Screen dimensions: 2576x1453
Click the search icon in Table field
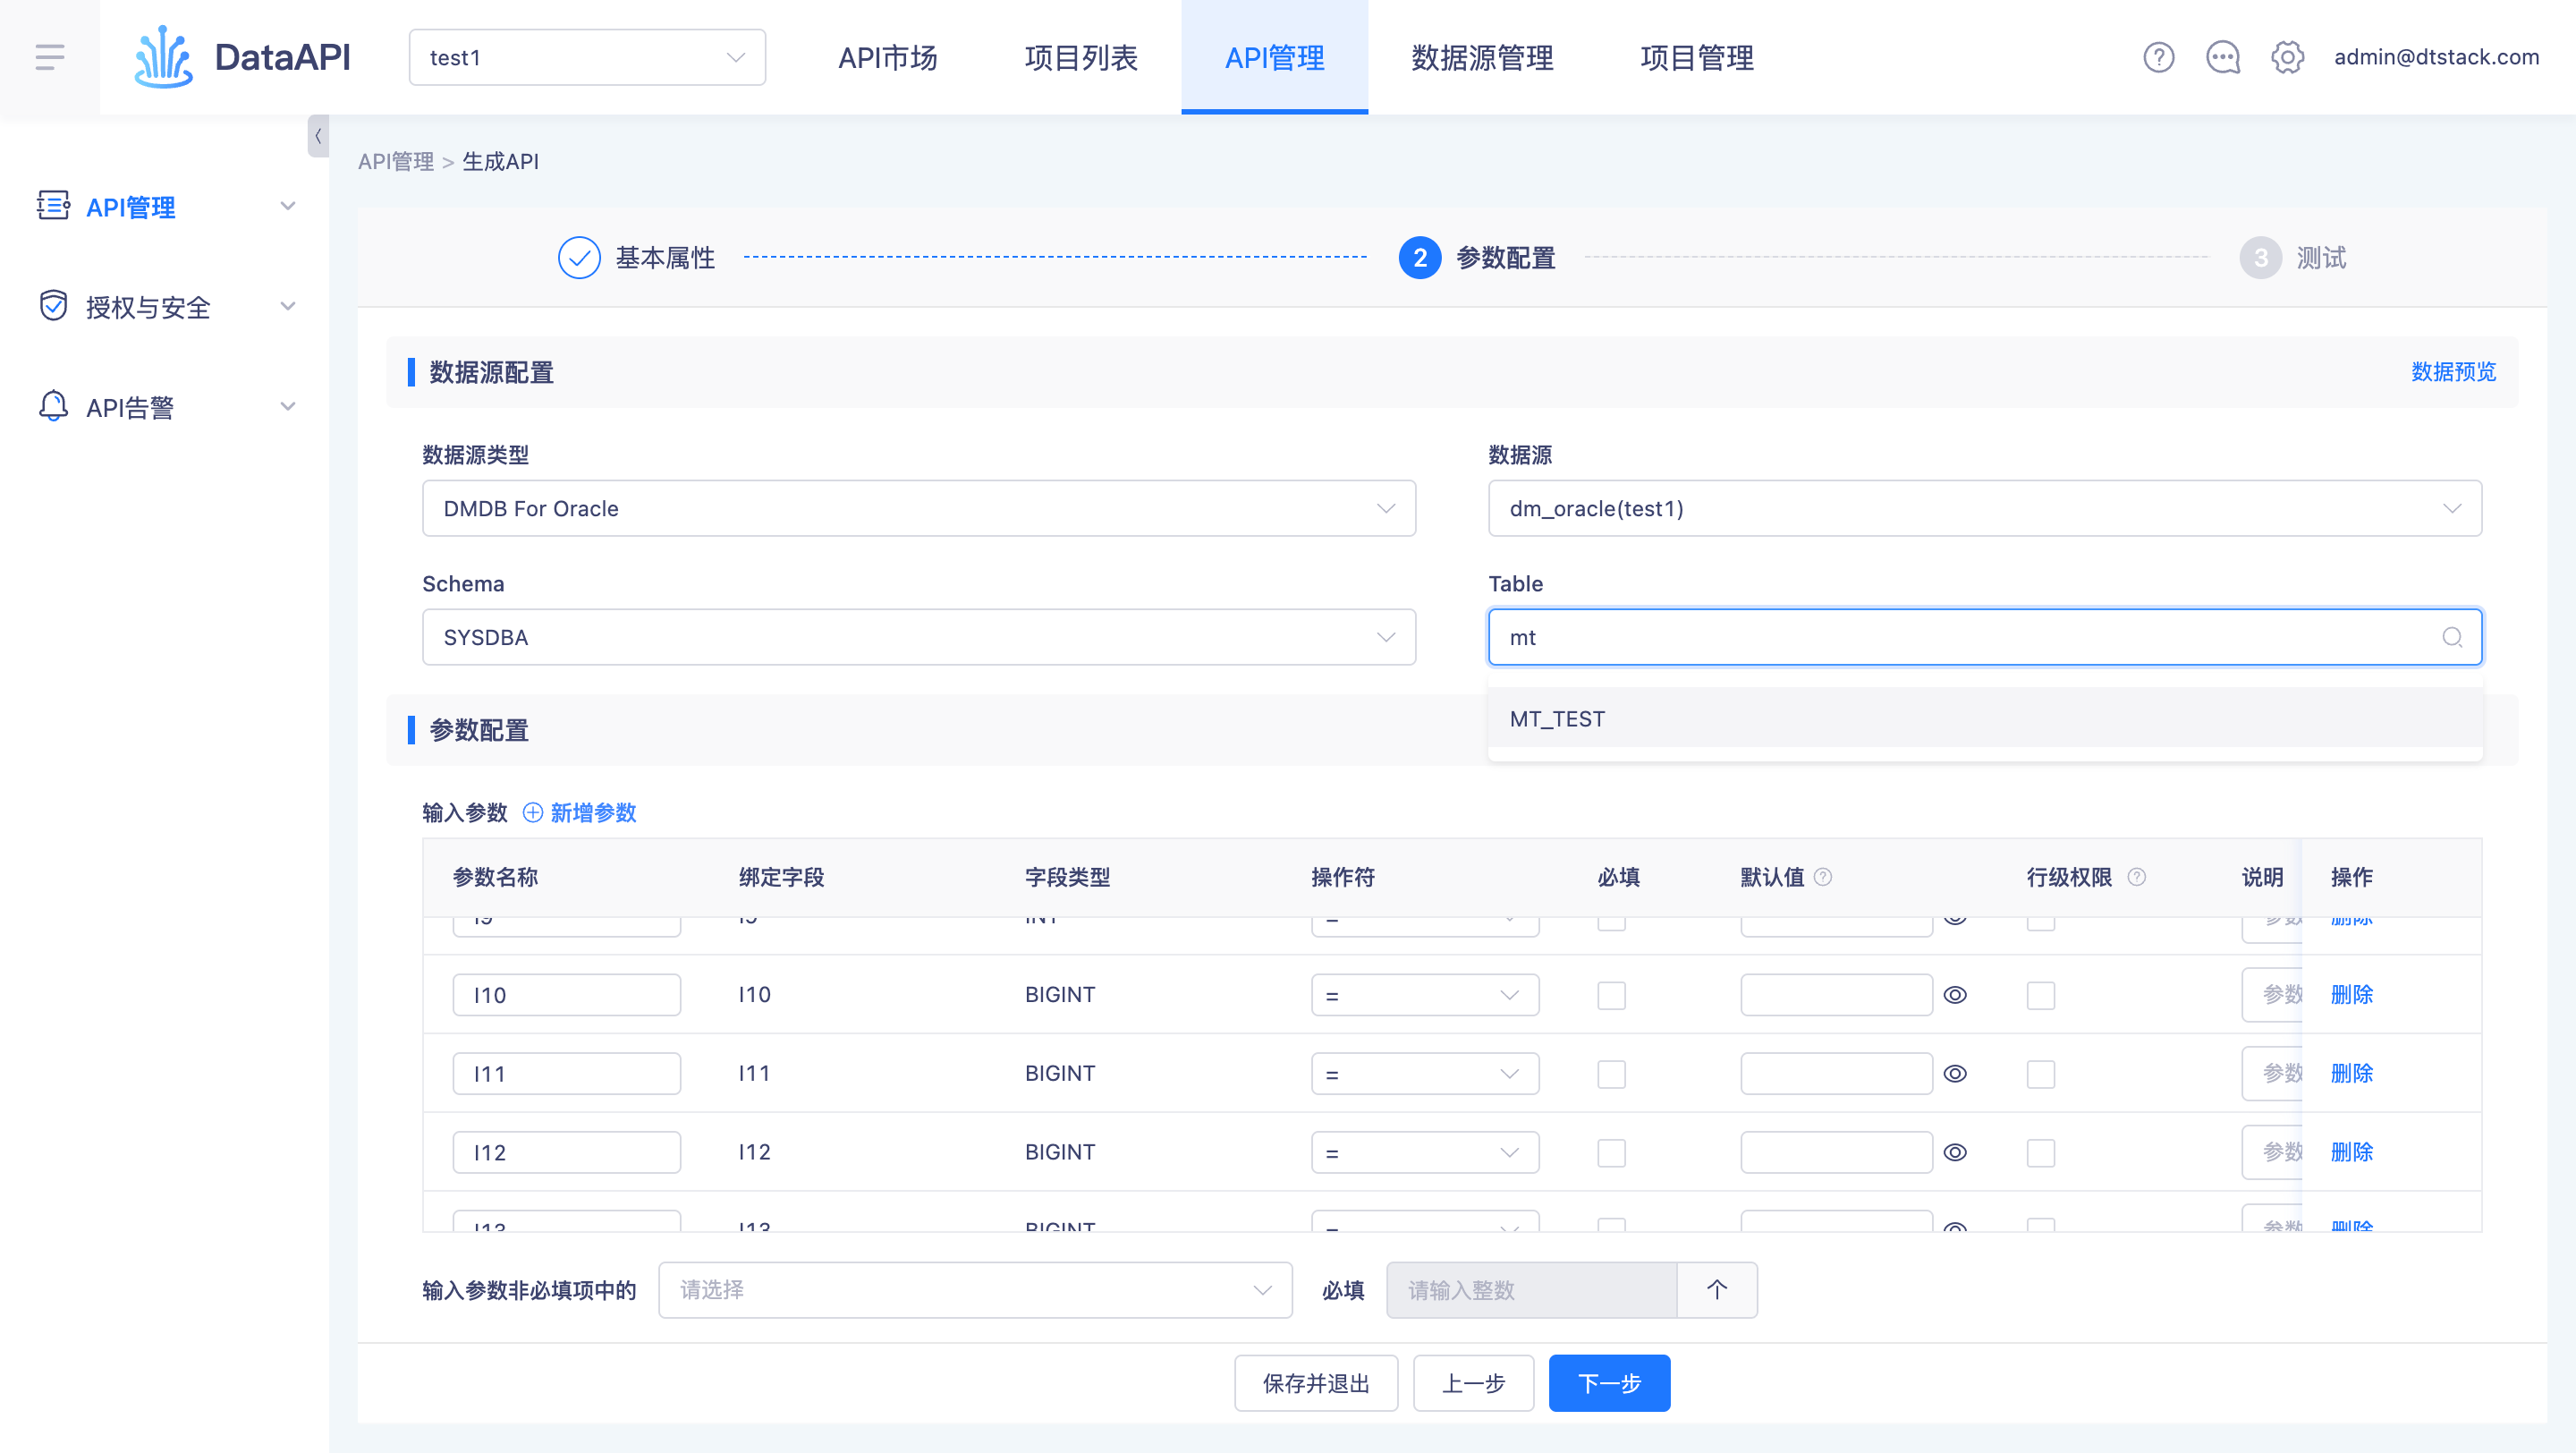pos(2451,637)
